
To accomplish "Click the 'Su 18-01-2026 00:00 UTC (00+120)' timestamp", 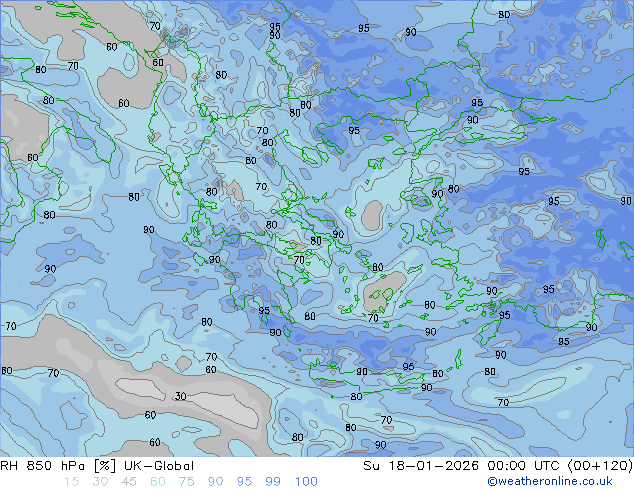I will [498, 466].
